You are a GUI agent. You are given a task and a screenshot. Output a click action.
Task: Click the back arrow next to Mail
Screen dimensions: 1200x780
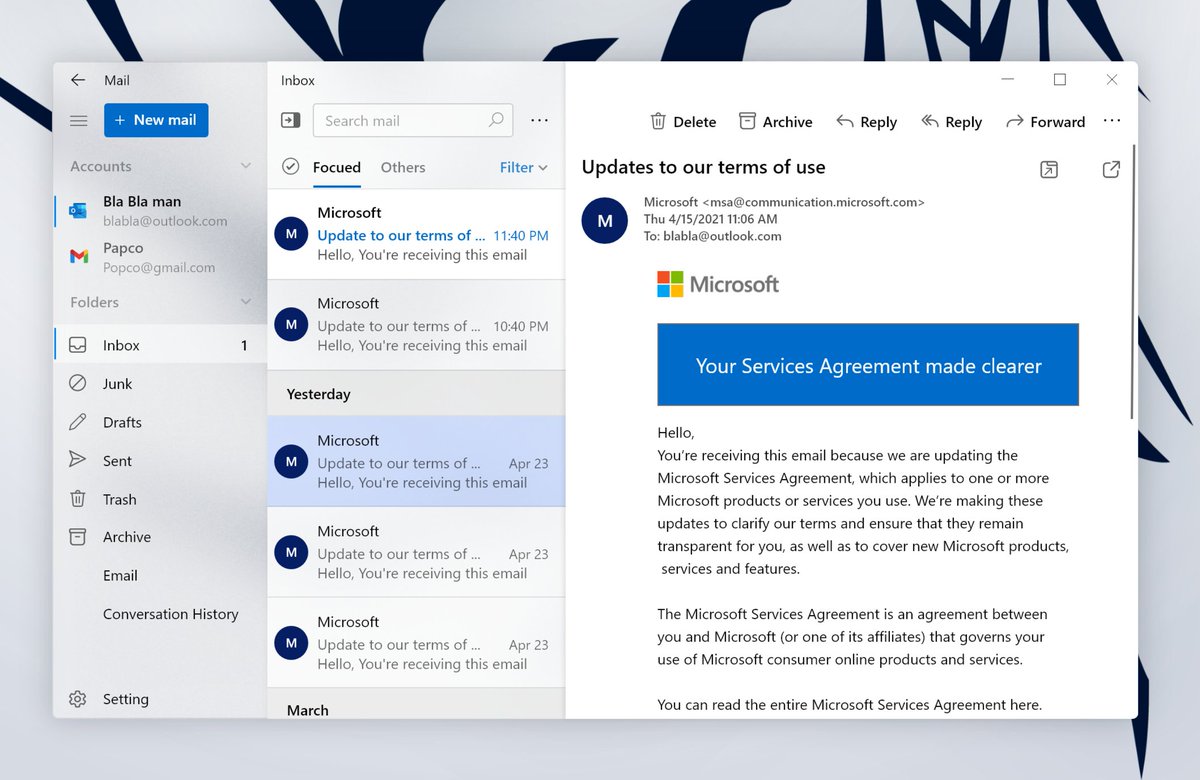point(78,80)
